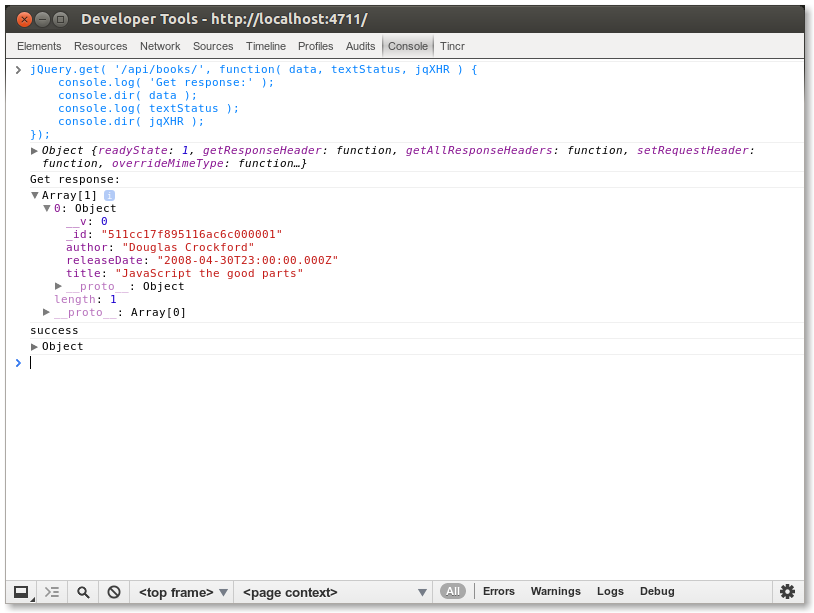The image size is (814, 613).
Task: Open the top frame dropdown
Action: coord(184,592)
